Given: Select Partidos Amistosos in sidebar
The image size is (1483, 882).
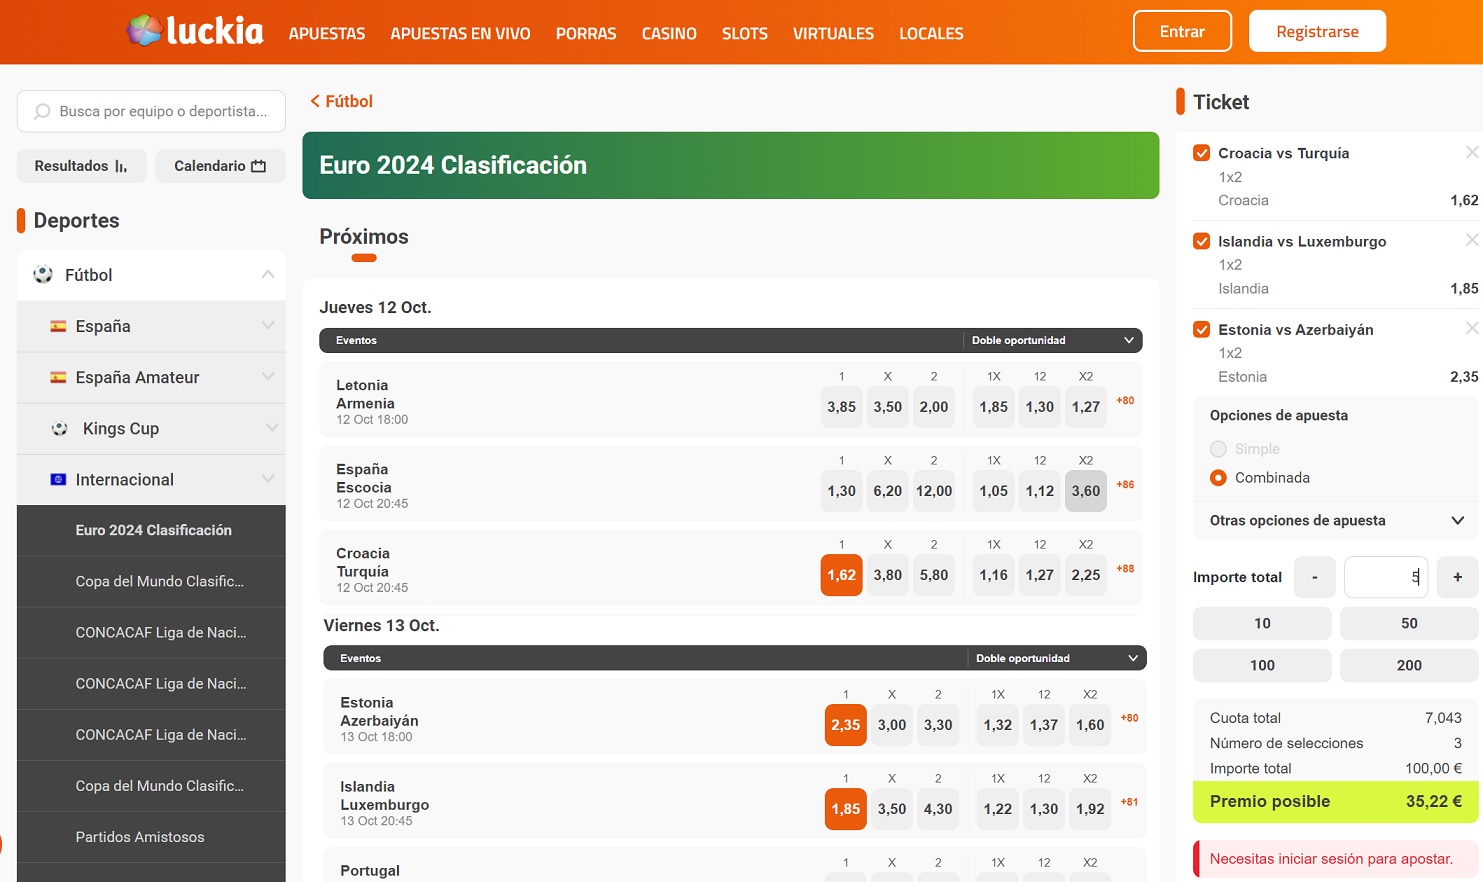Looking at the screenshot, I should coord(151,837).
